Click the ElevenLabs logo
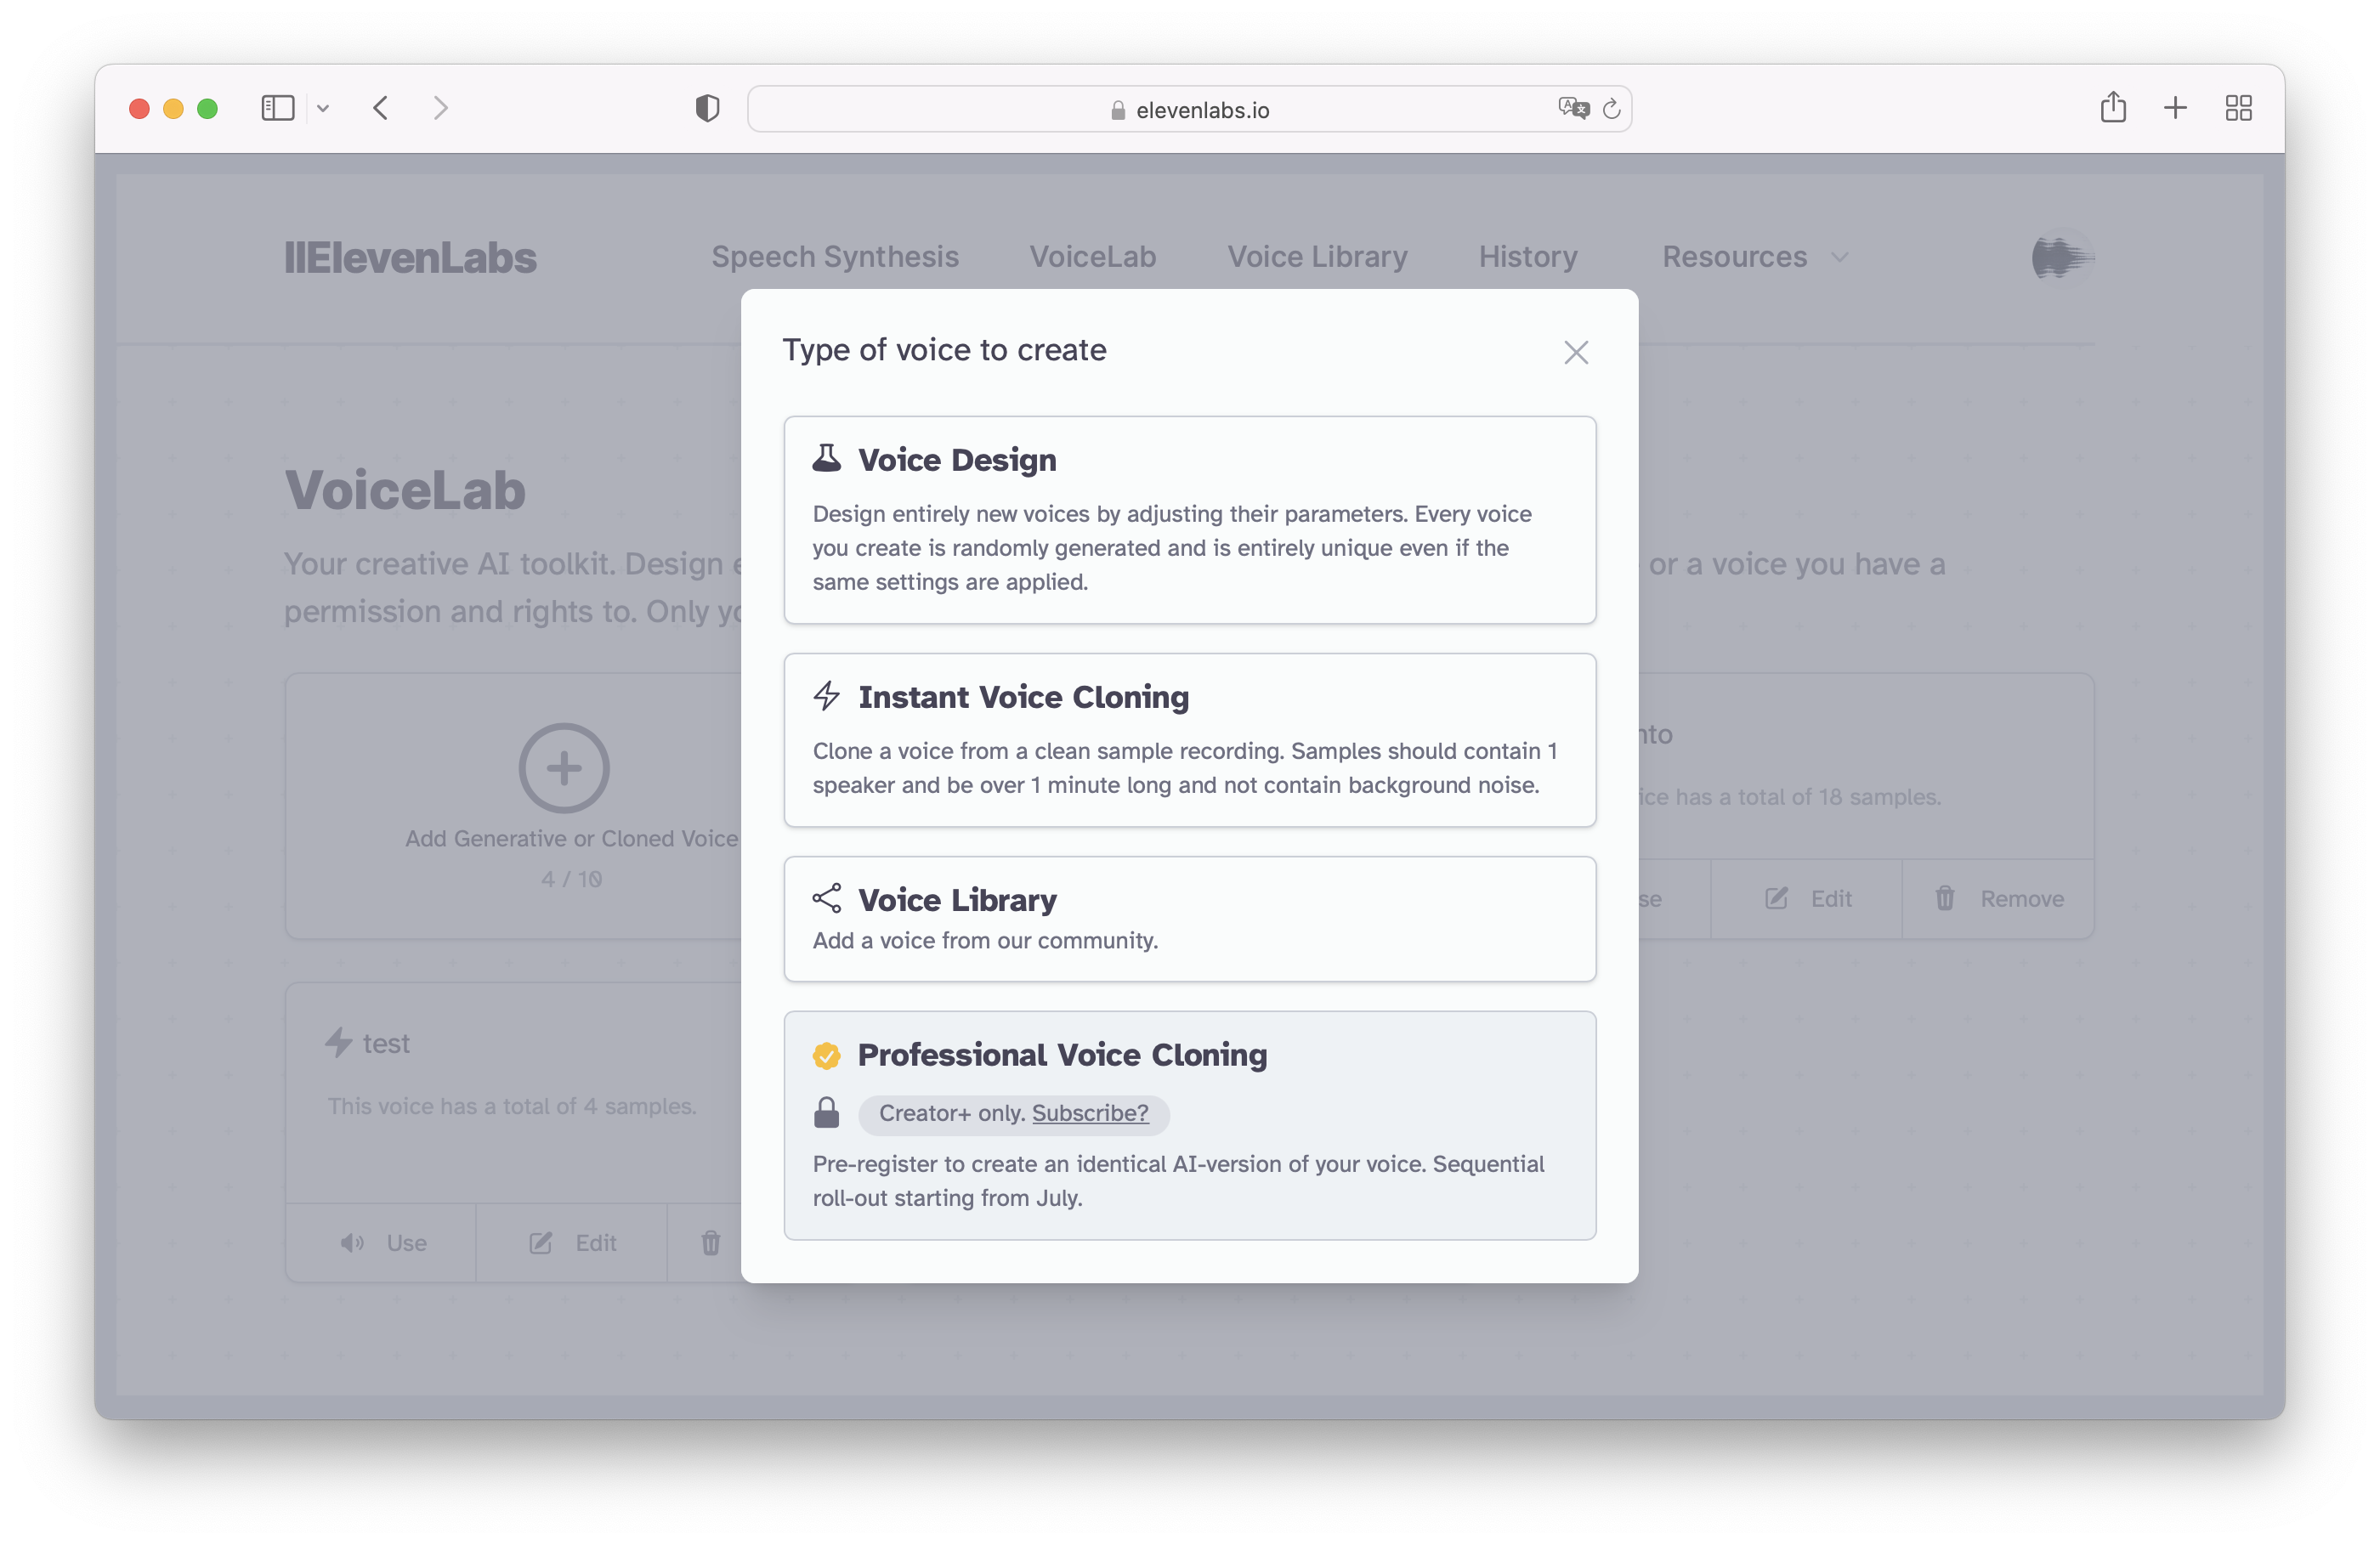 click(410, 257)
